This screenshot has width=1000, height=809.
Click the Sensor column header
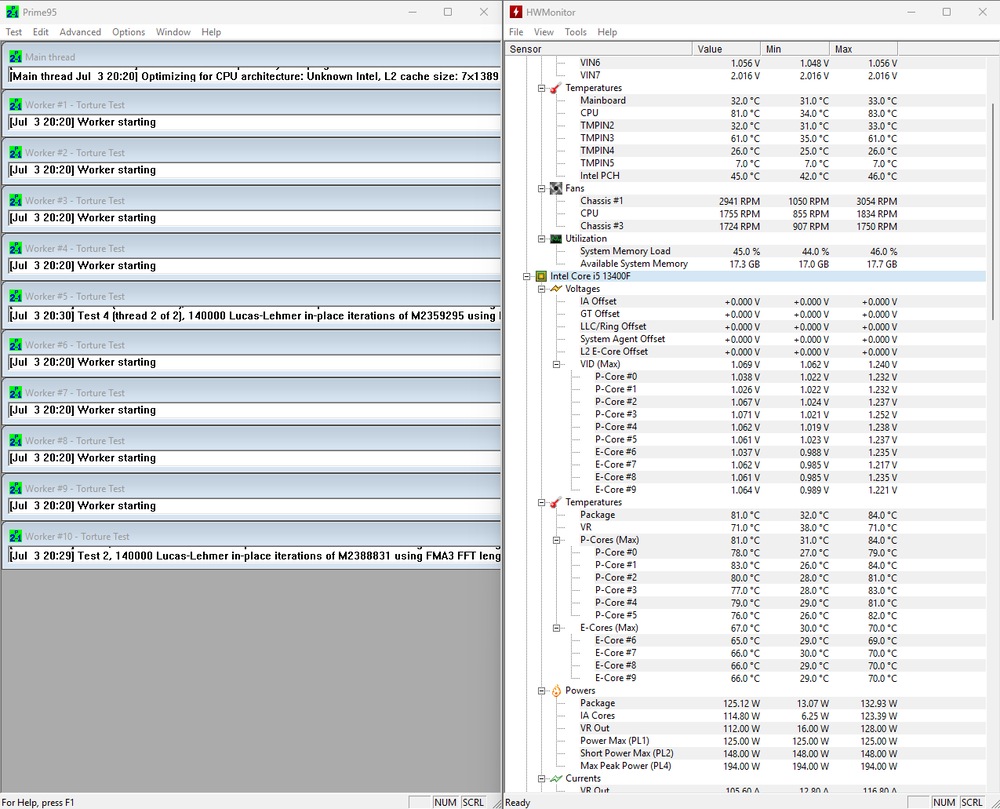(x=599, y=49)
